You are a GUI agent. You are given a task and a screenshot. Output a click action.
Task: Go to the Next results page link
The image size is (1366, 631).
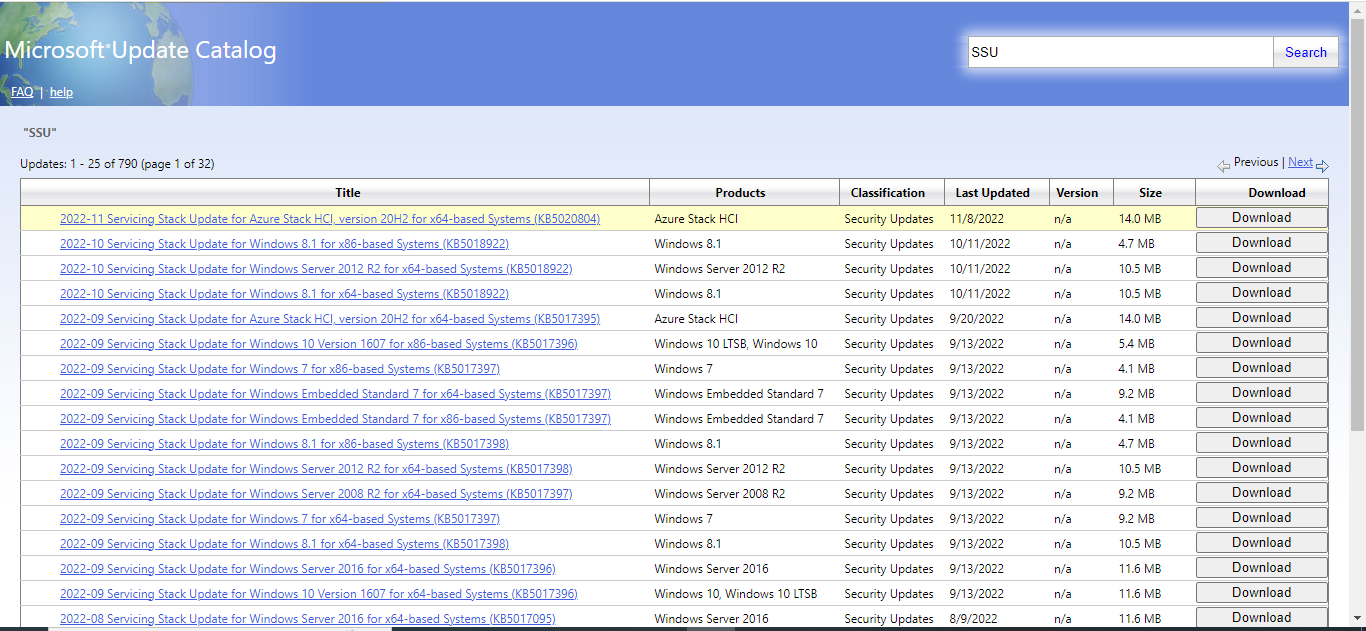(x=1300, y=162)
